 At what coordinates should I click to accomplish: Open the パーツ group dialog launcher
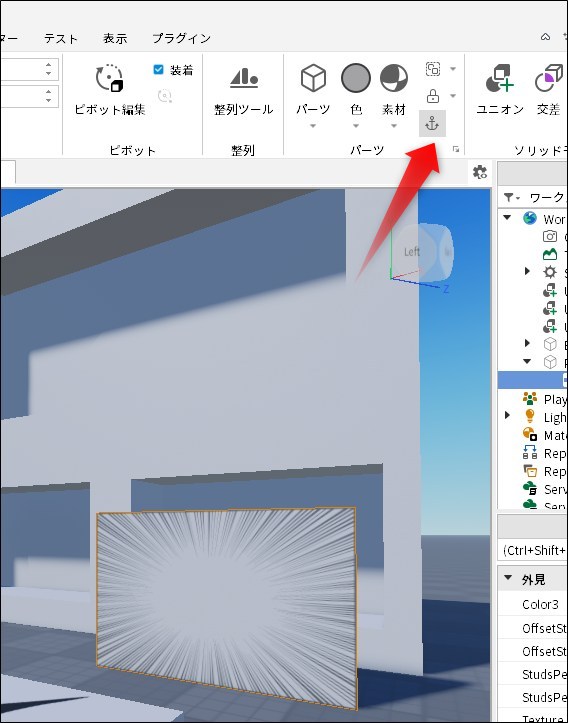click(456, 149)
